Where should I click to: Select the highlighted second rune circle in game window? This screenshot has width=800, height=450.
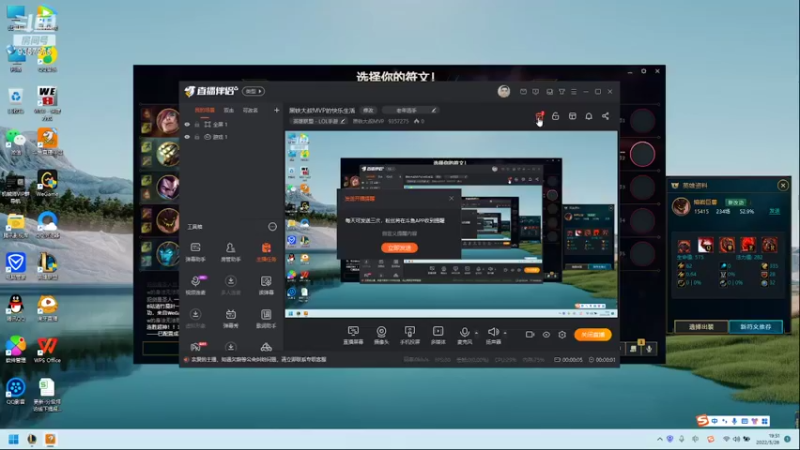642,154
